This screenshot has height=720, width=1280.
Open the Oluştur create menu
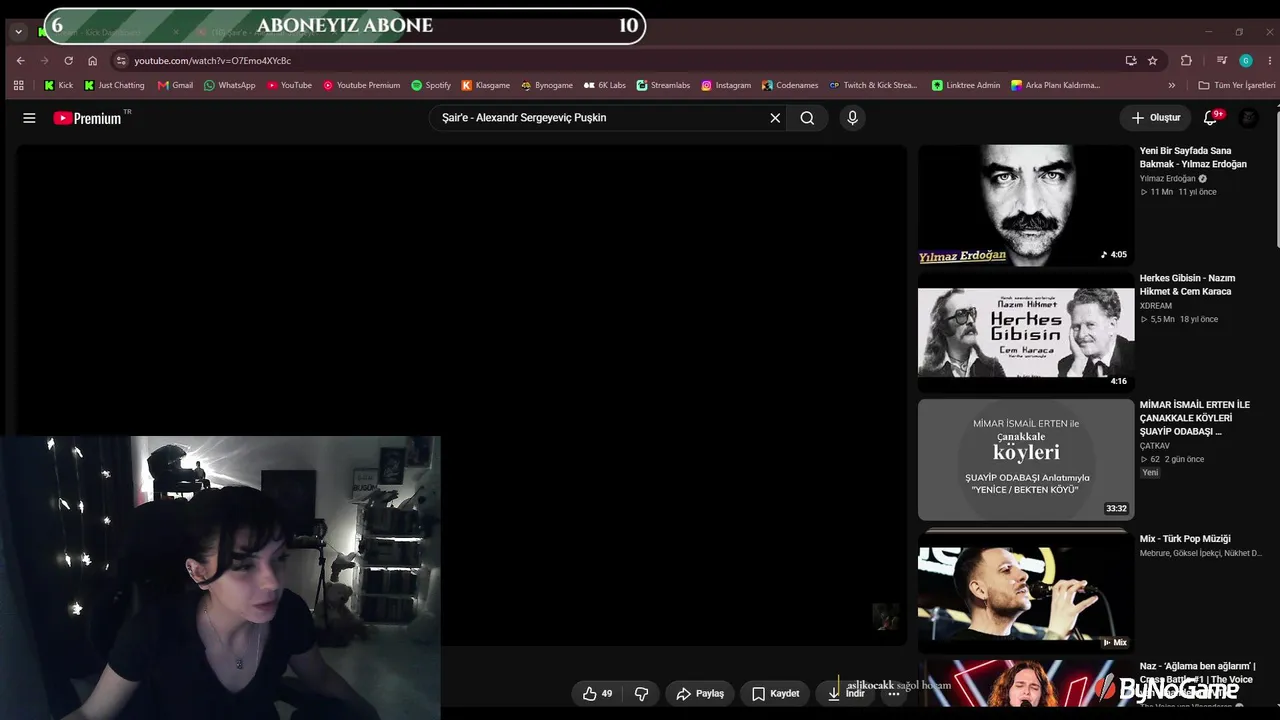pos(1156,118)
